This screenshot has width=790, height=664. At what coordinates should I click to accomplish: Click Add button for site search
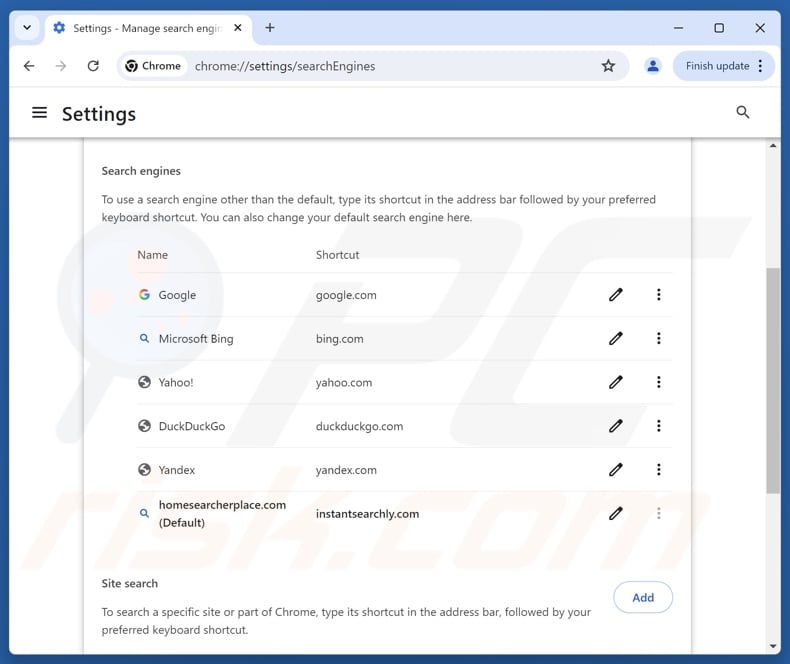click(643, 597)
